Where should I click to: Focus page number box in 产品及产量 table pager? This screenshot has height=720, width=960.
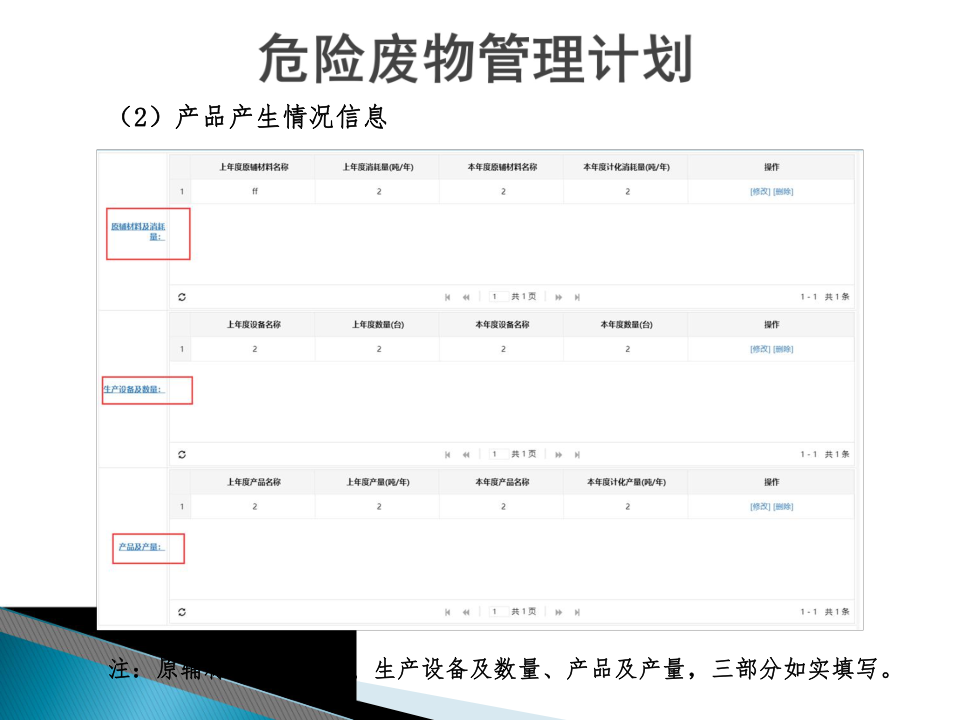pos(499,612)
